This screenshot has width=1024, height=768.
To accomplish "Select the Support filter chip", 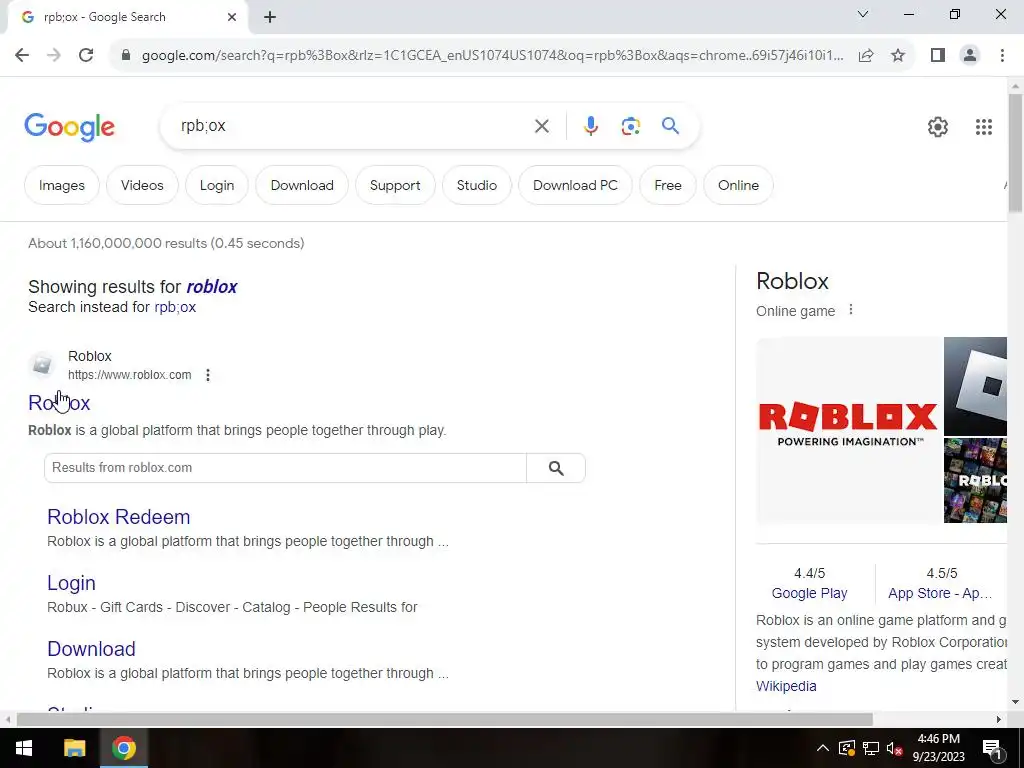I will pos(395,185).
